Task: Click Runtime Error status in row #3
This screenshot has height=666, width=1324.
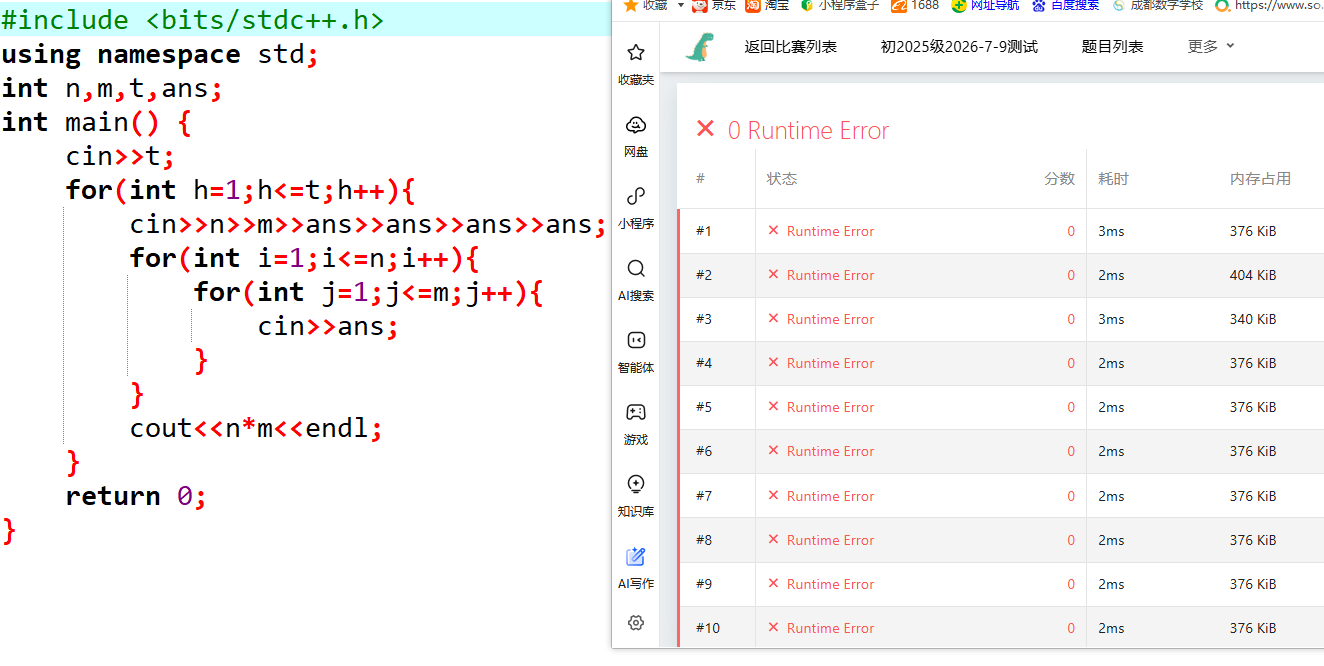Action: click(830, 319)
